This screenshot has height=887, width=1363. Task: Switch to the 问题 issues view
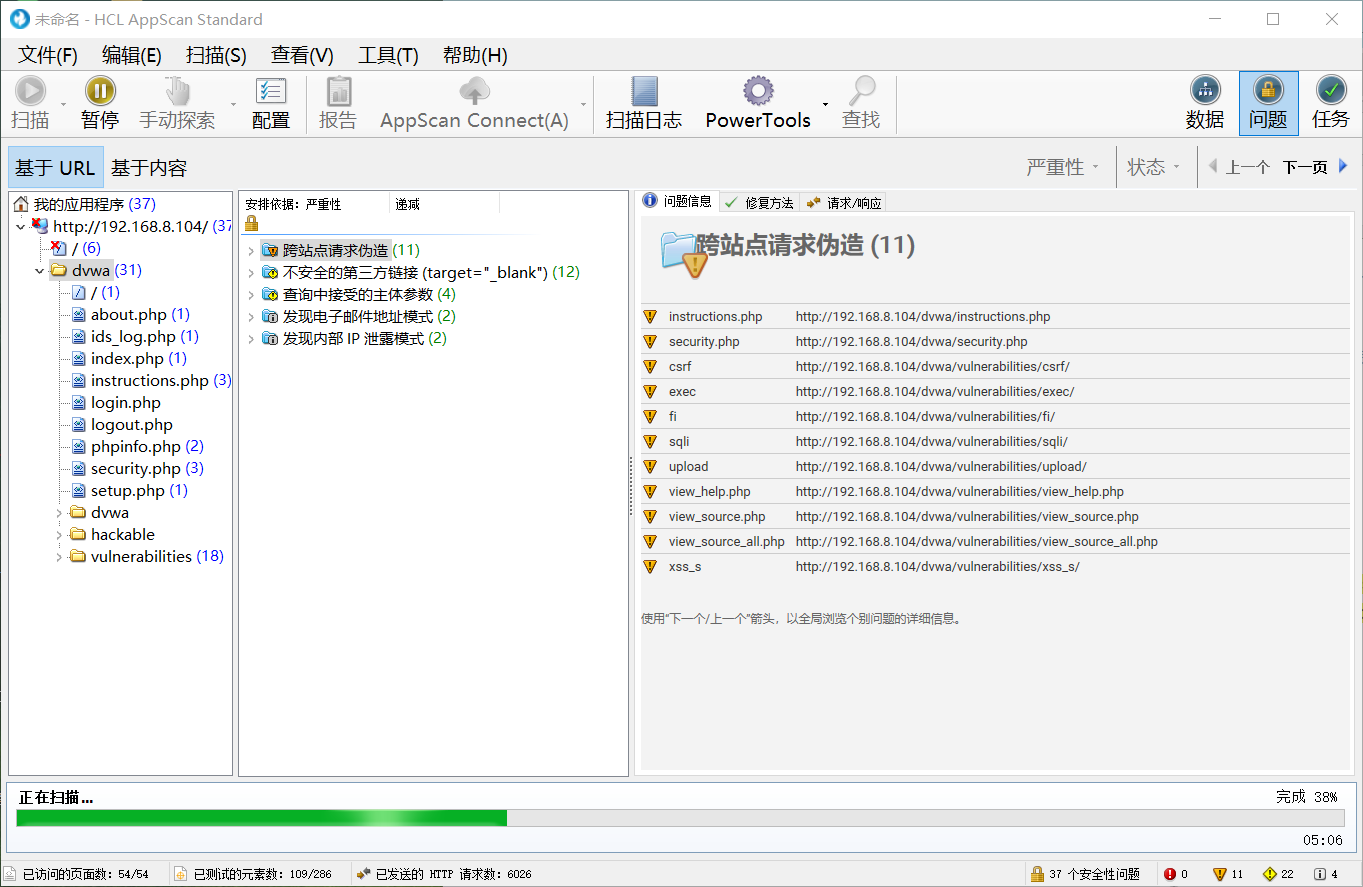(x=1268, y=103)
